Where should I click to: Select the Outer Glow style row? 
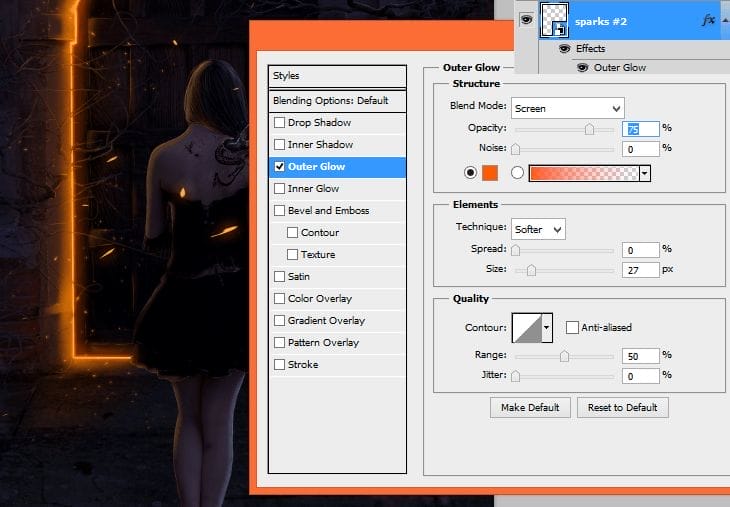pos(337,167)
